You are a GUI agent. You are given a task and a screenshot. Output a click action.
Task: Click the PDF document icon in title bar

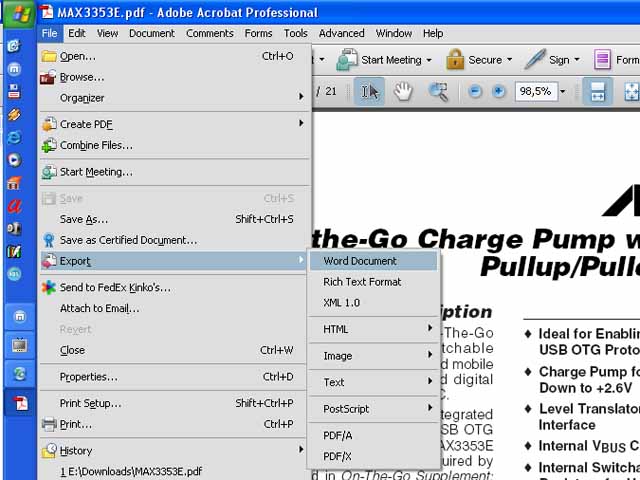click(x=47, y=12)
